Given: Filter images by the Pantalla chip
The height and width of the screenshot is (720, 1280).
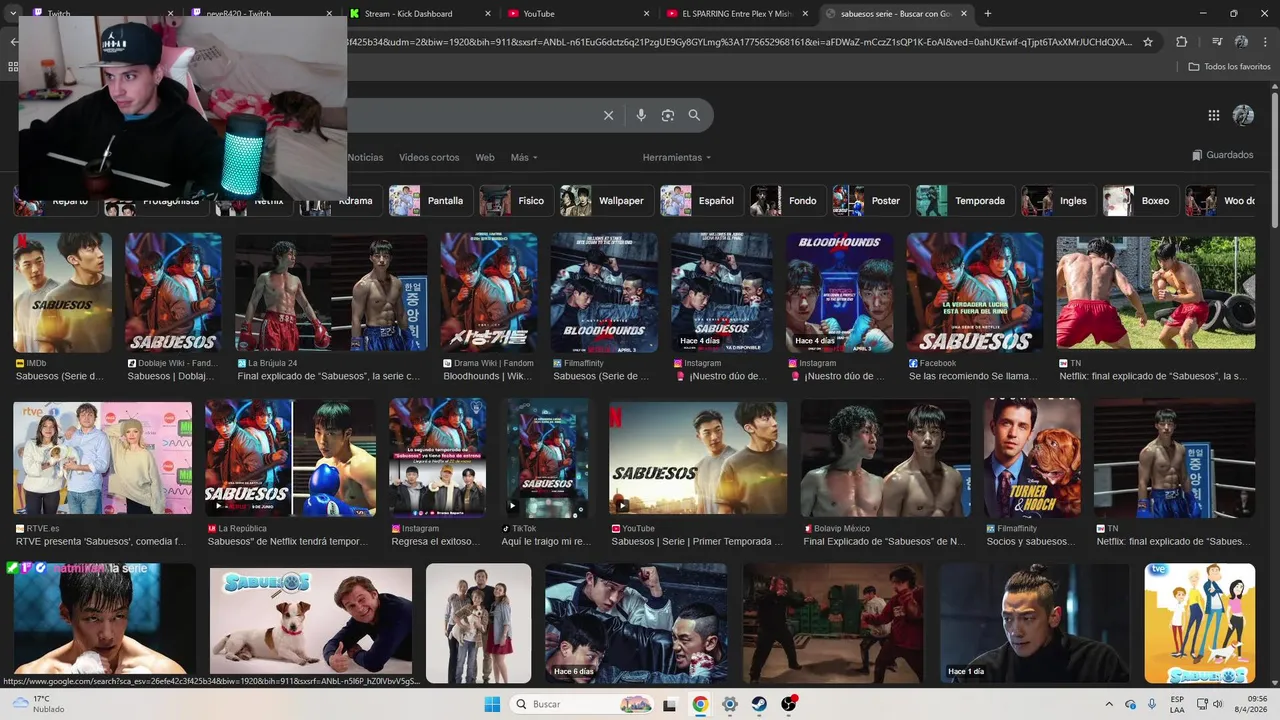Looking at the screenshot, I should coord(431,200).
